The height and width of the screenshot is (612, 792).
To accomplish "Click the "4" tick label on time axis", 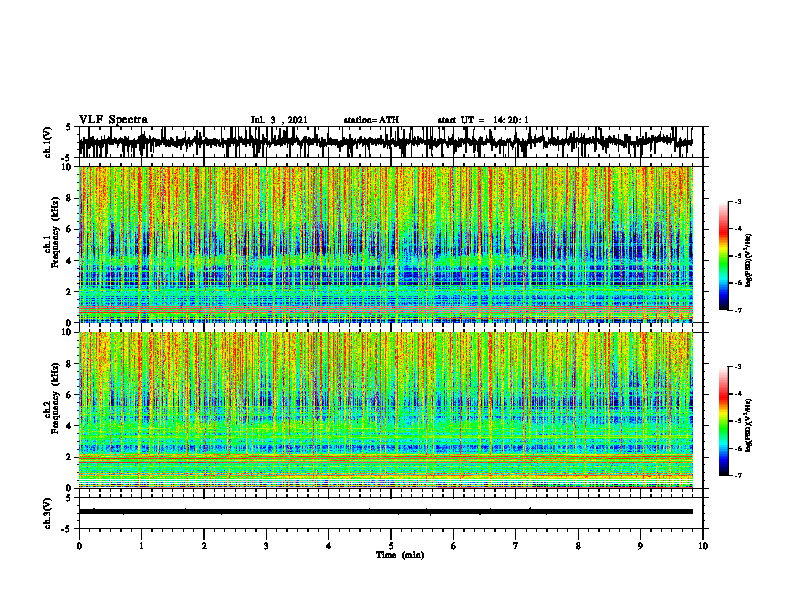I will [329, 546].
